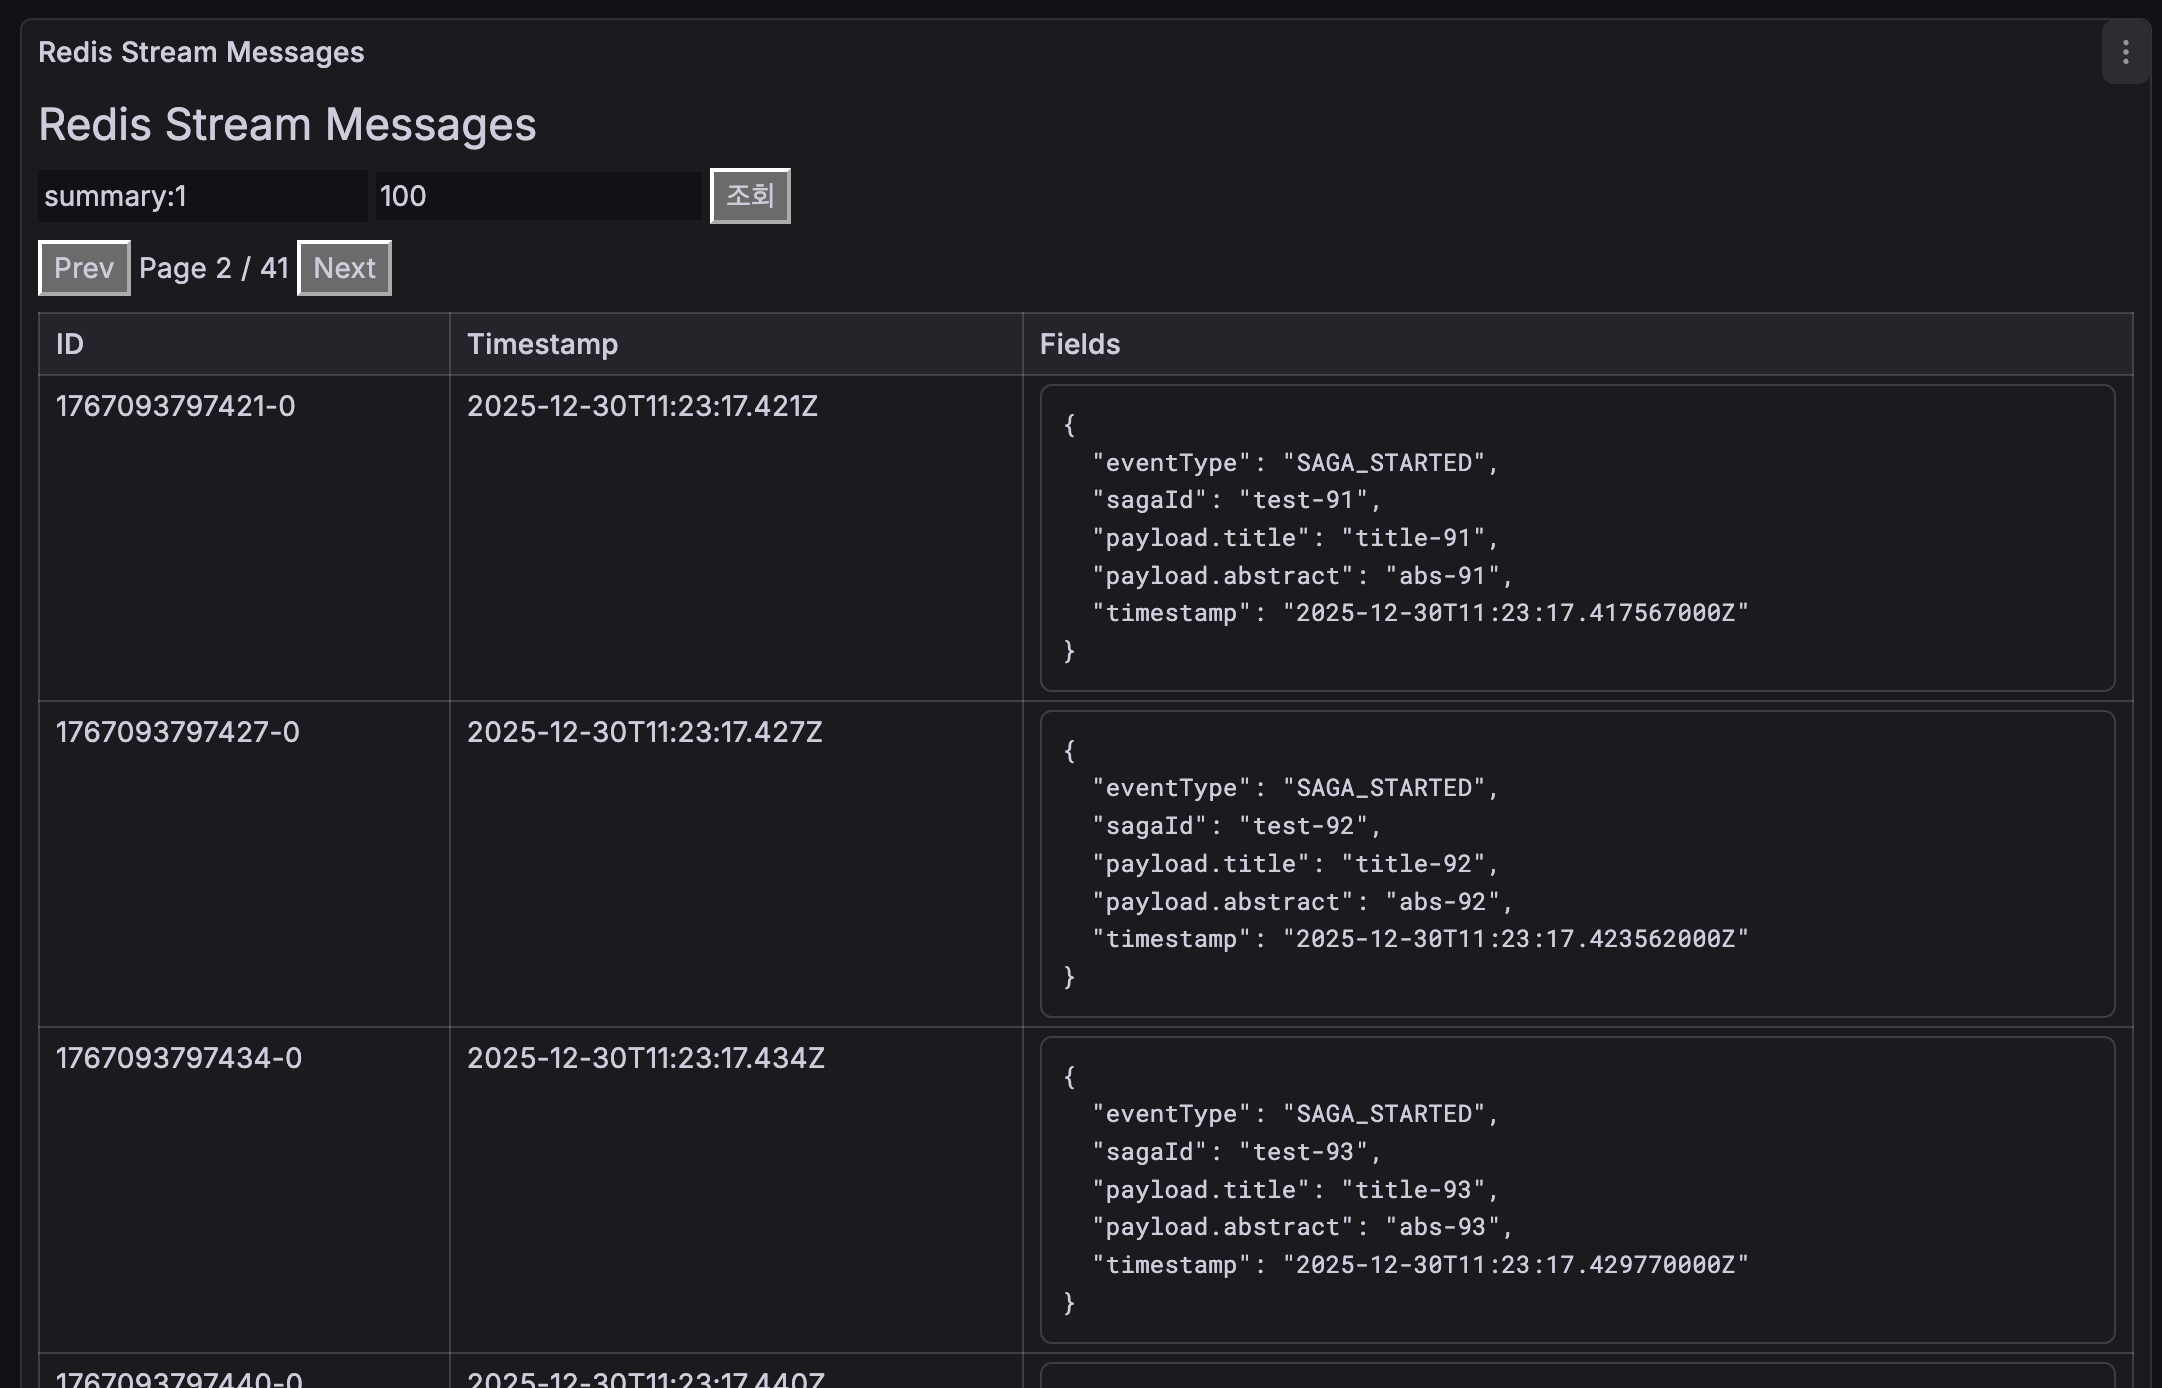
Task: Click the summary:1 stream key field
Action: 202,196
